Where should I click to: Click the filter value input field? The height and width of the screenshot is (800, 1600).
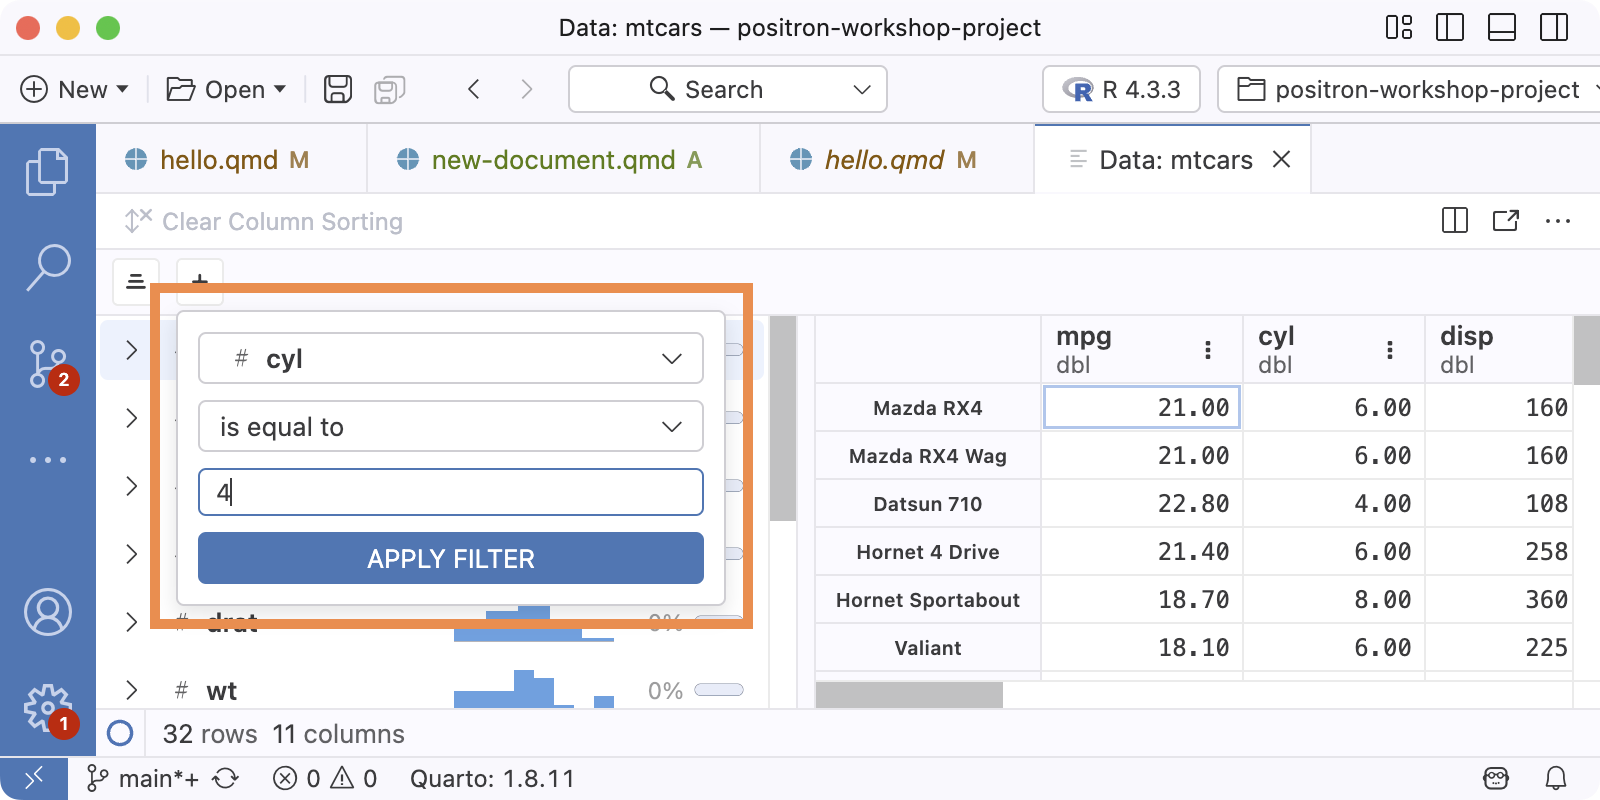pyautogui.click(x=451, y=492)
